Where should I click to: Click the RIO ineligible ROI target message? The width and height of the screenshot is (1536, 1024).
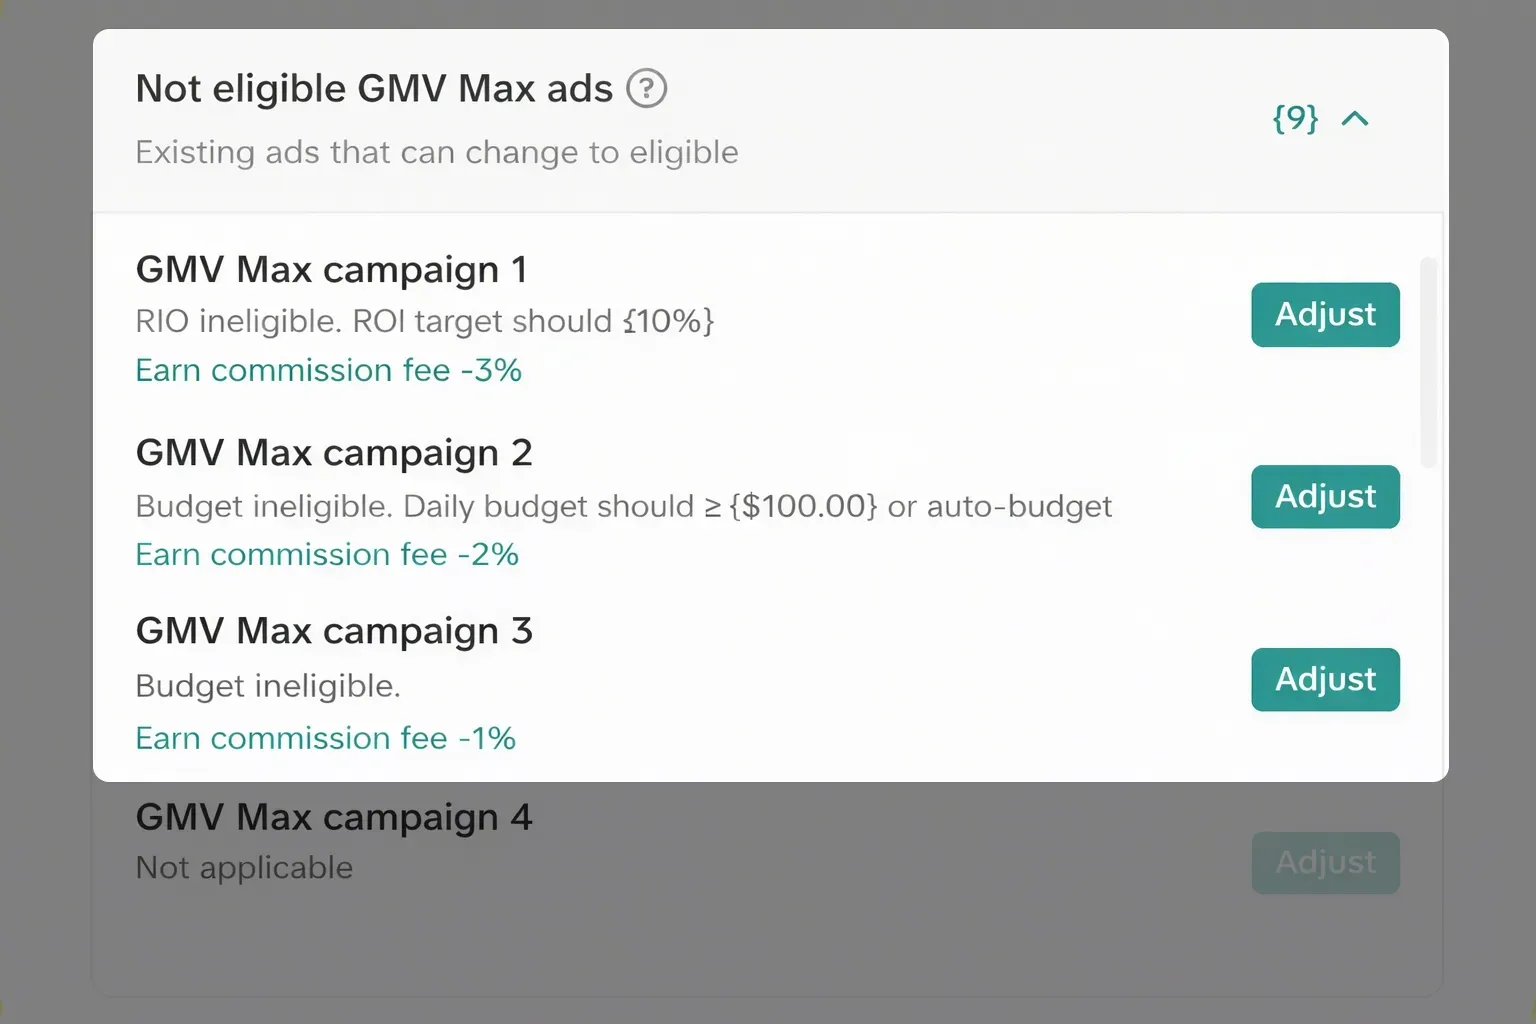pos(425,322)
